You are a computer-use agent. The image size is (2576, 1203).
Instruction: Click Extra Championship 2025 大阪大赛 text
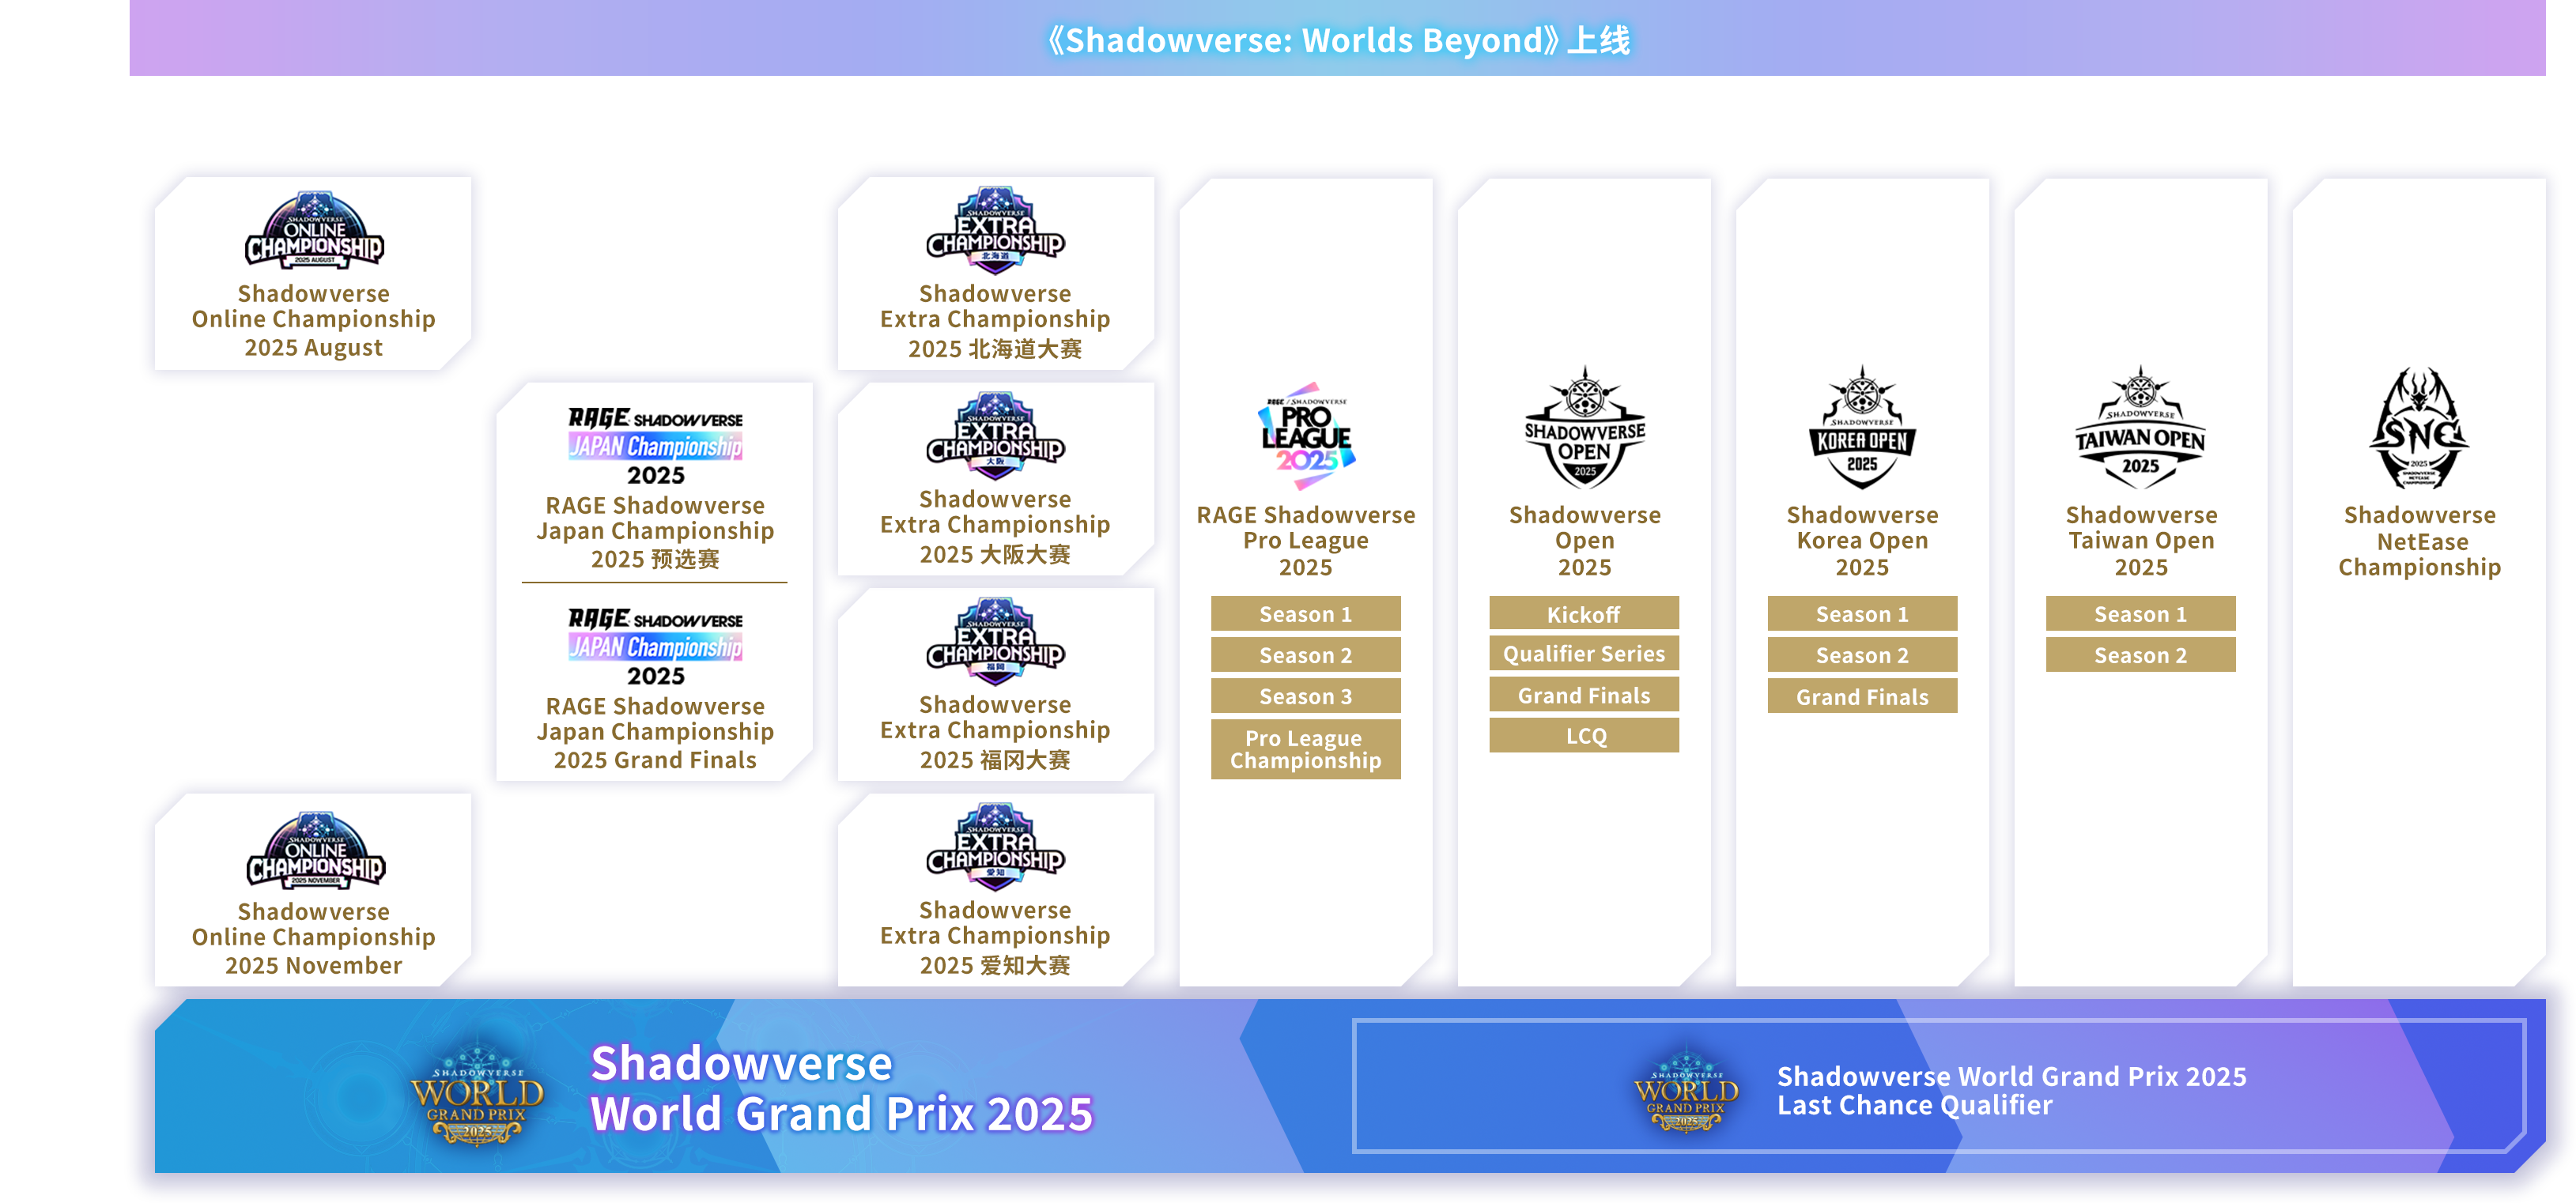click(x=995, y=526)
